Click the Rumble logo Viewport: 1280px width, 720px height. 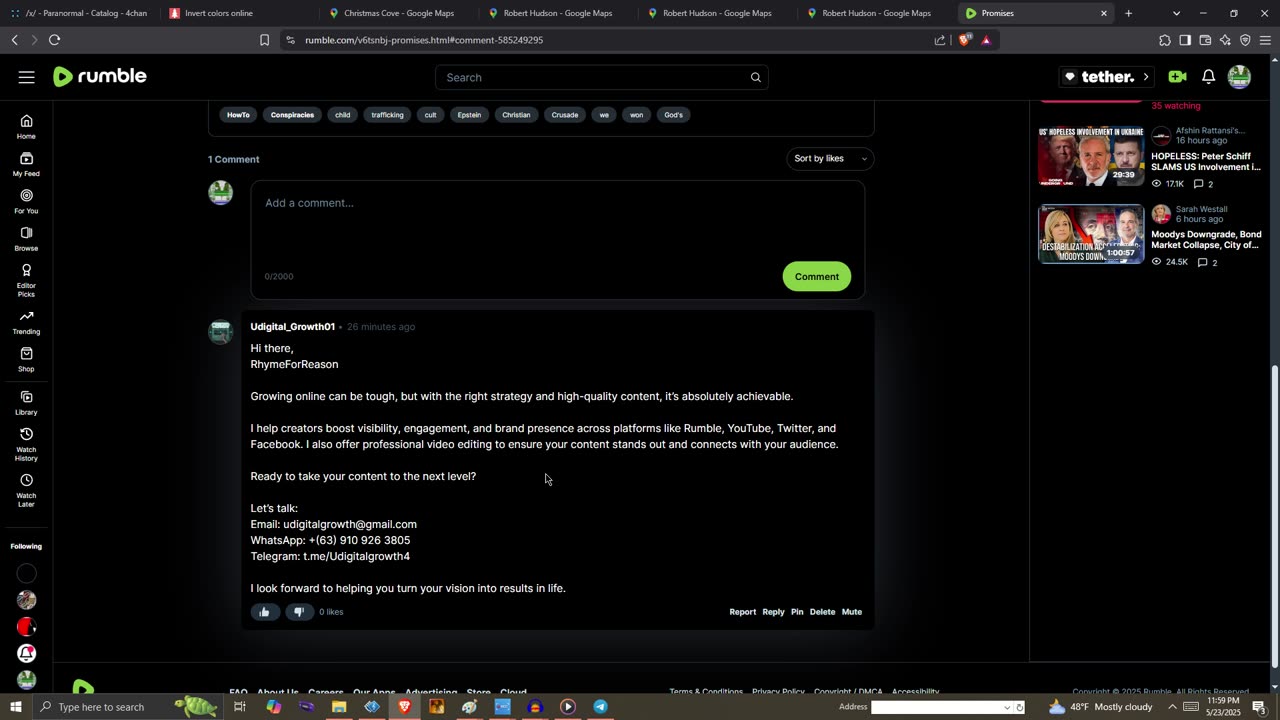[x=100, y=77]
